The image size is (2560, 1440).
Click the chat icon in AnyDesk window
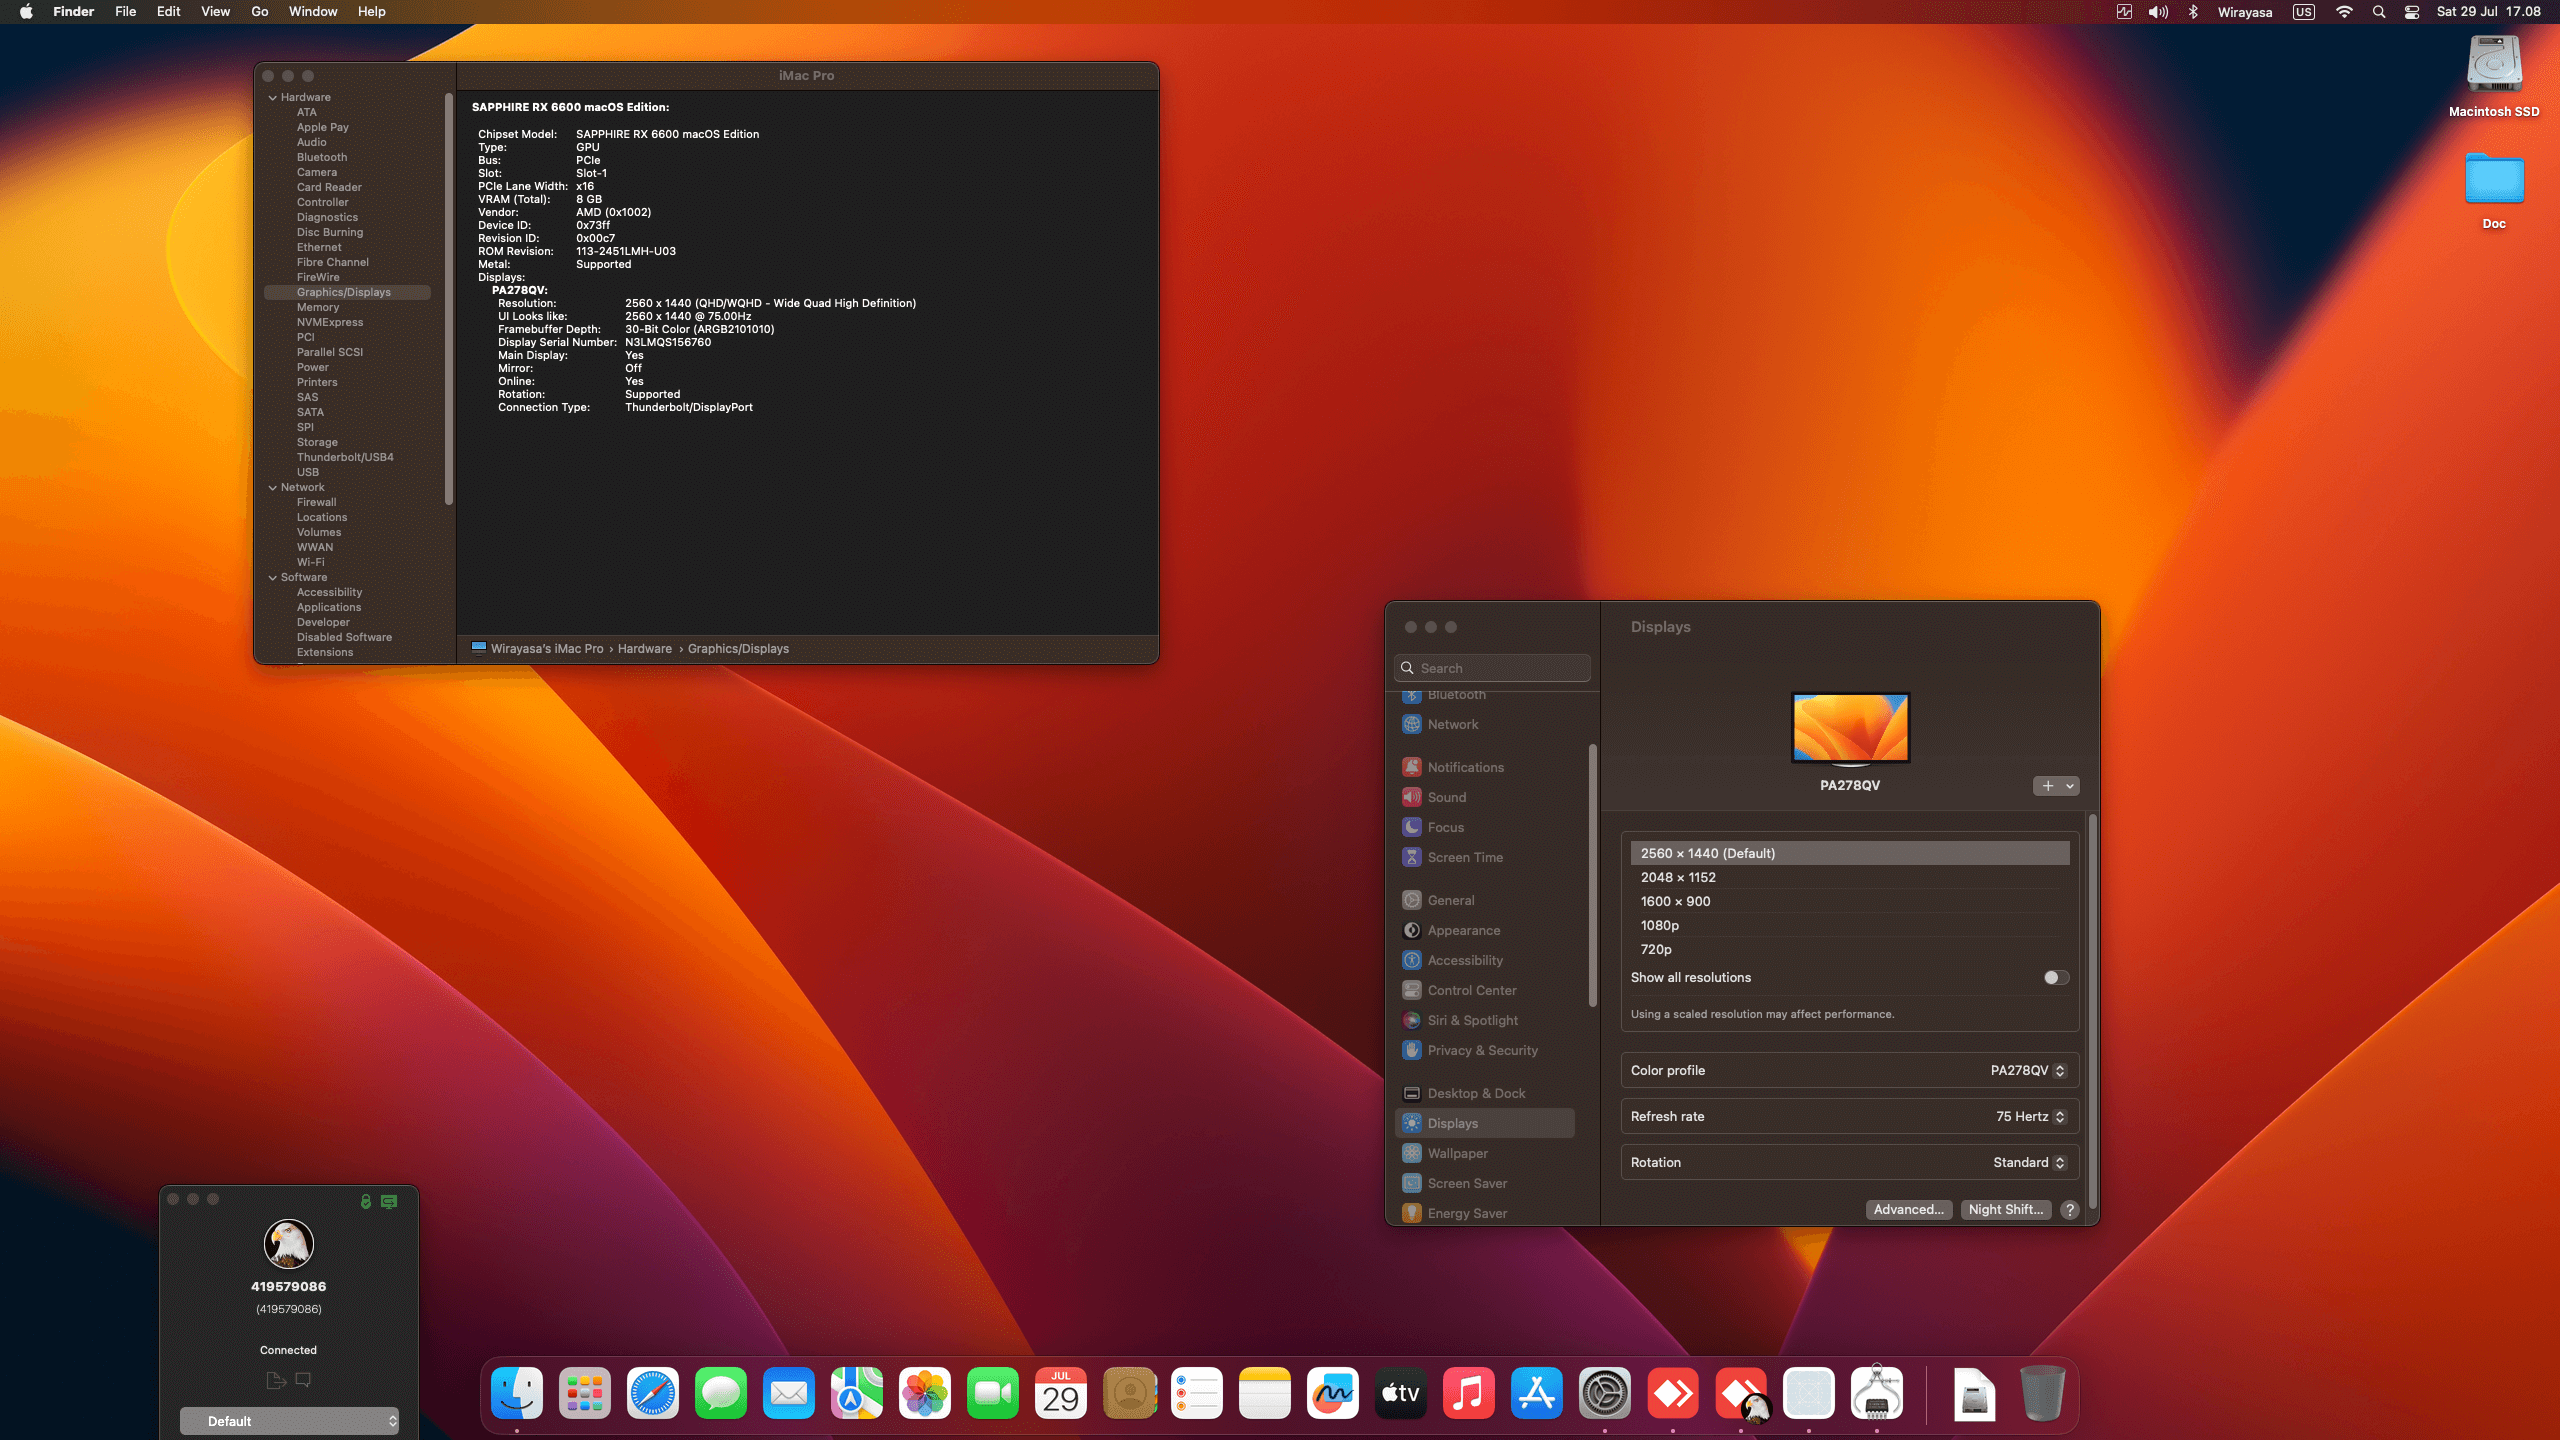tap(303, 1380)
